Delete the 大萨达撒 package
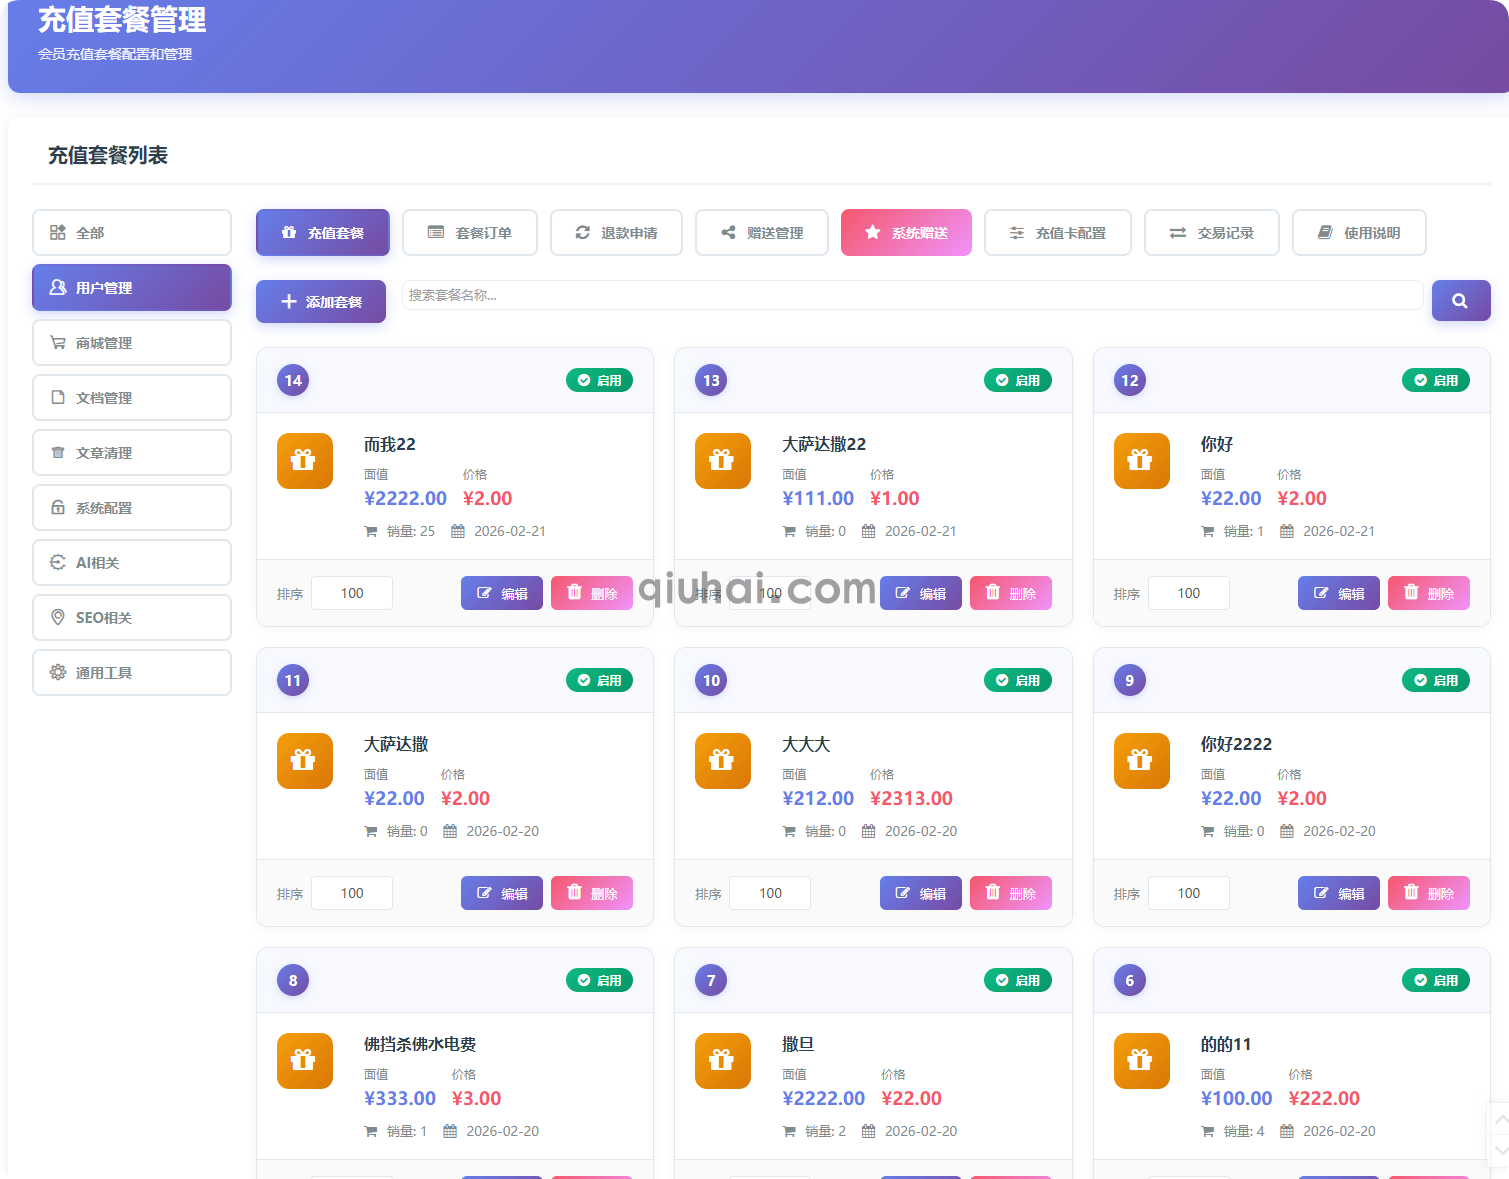1509x1179 pixels. click(x=592, y=893)
